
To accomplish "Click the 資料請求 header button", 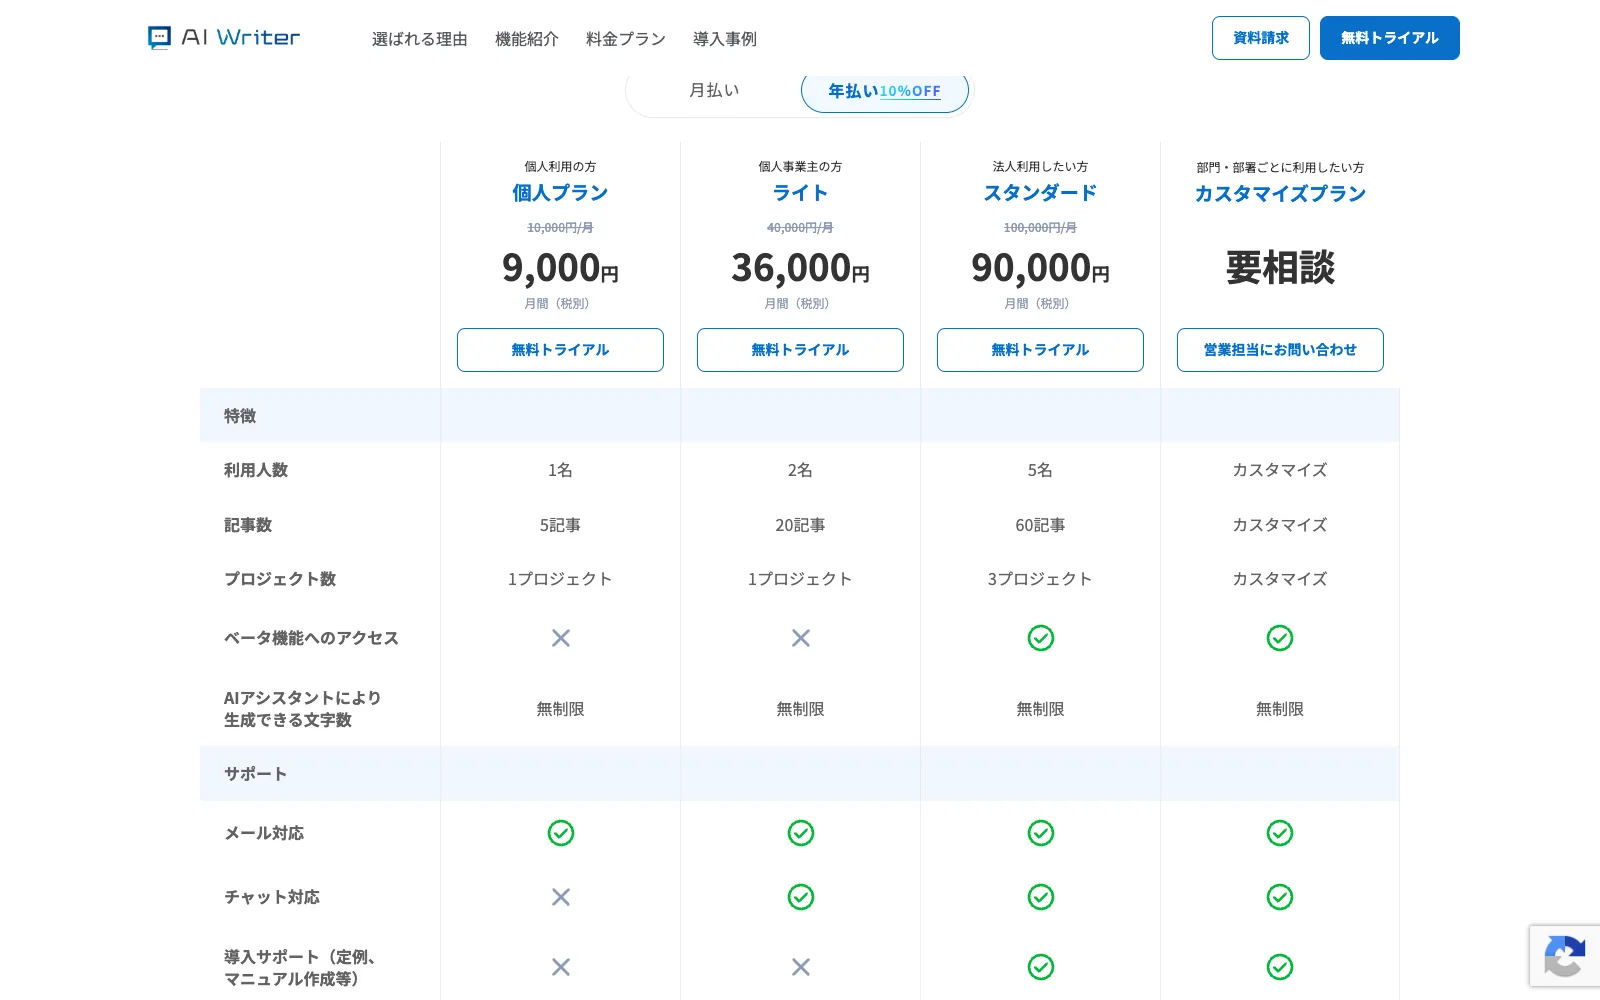I will (1261, 38).
